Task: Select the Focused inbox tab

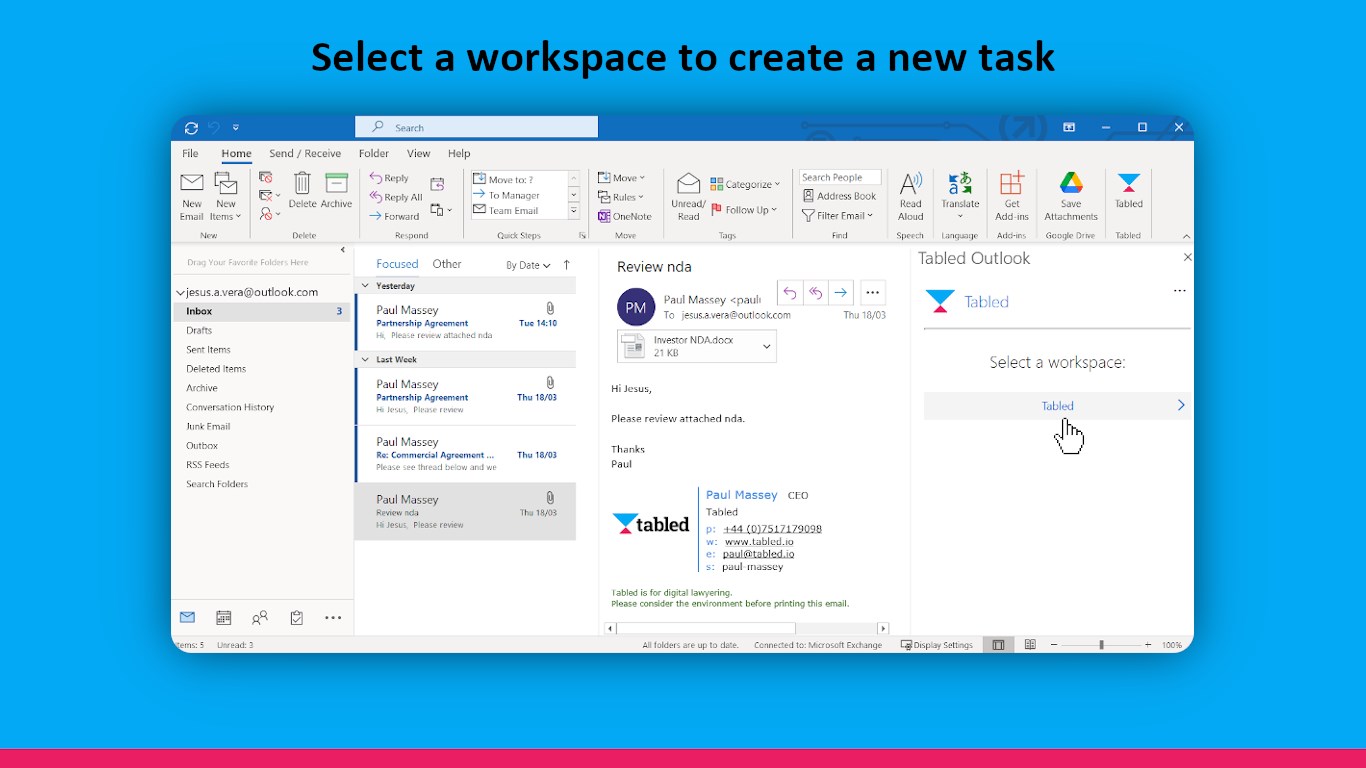Action: [397, 264]
